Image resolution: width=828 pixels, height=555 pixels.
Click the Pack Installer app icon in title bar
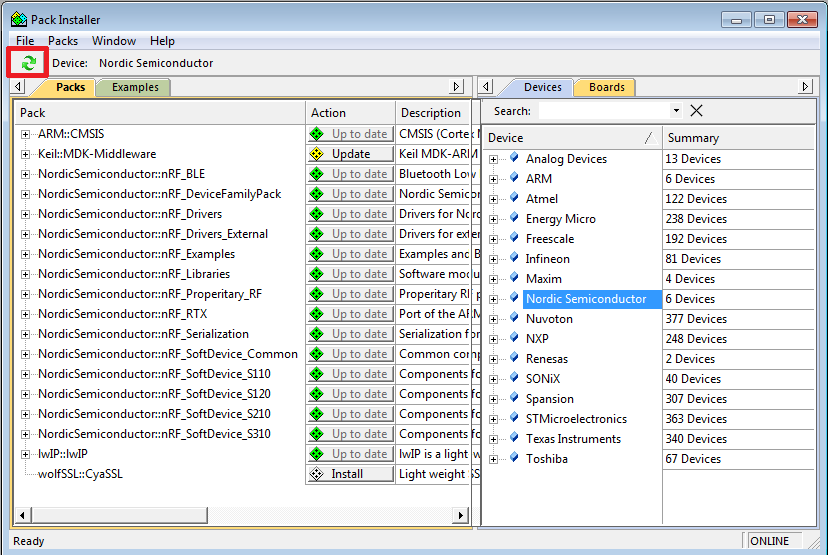tap(19, 20)
